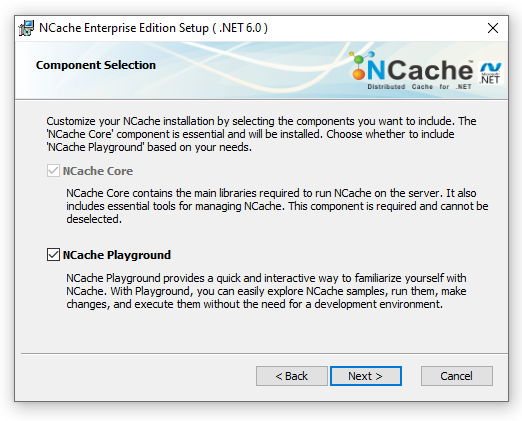Click the Microsoft .NET logo badge
The height and width of the screenshot is (421, 522).
[x=490, y=73]
